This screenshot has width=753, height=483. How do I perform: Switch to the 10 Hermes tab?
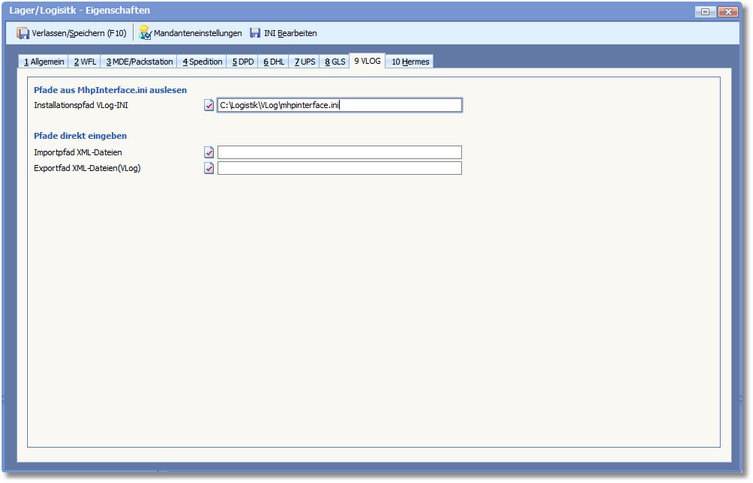410,62
